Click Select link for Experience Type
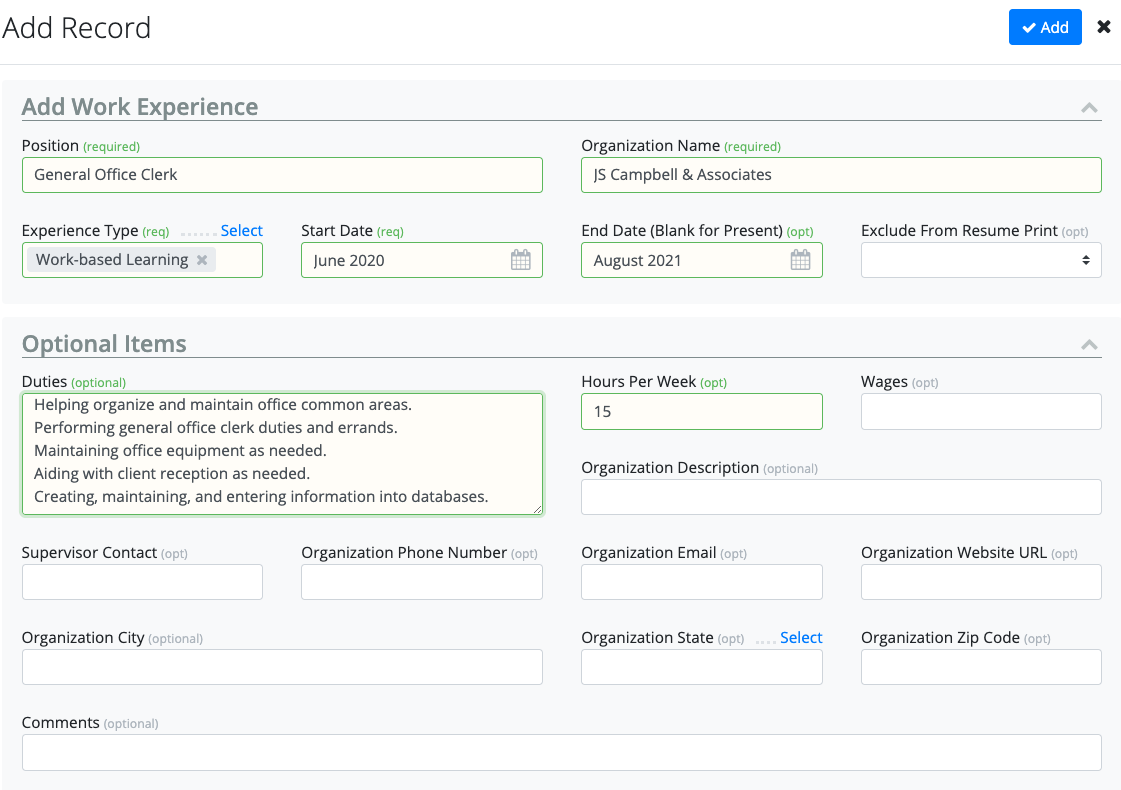Viewport: 1121px width, 790px height. [x=241, y=231]
